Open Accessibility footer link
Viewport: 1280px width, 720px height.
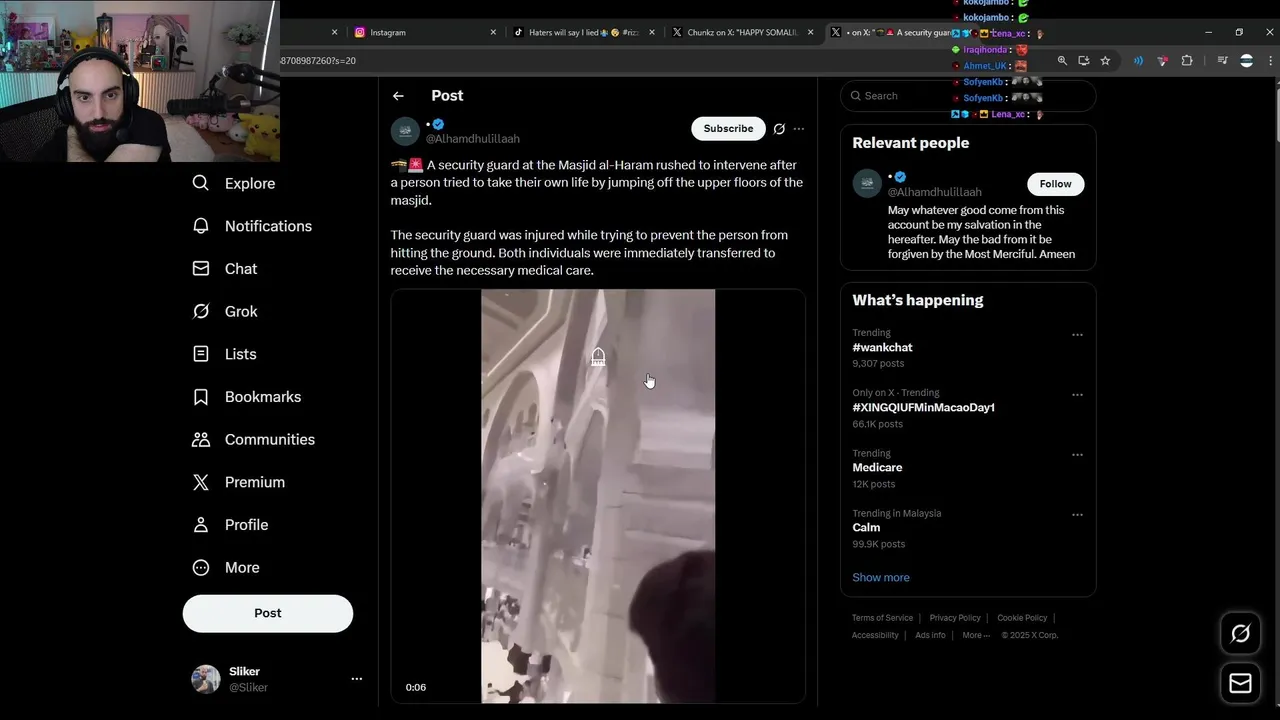point(875,635)
